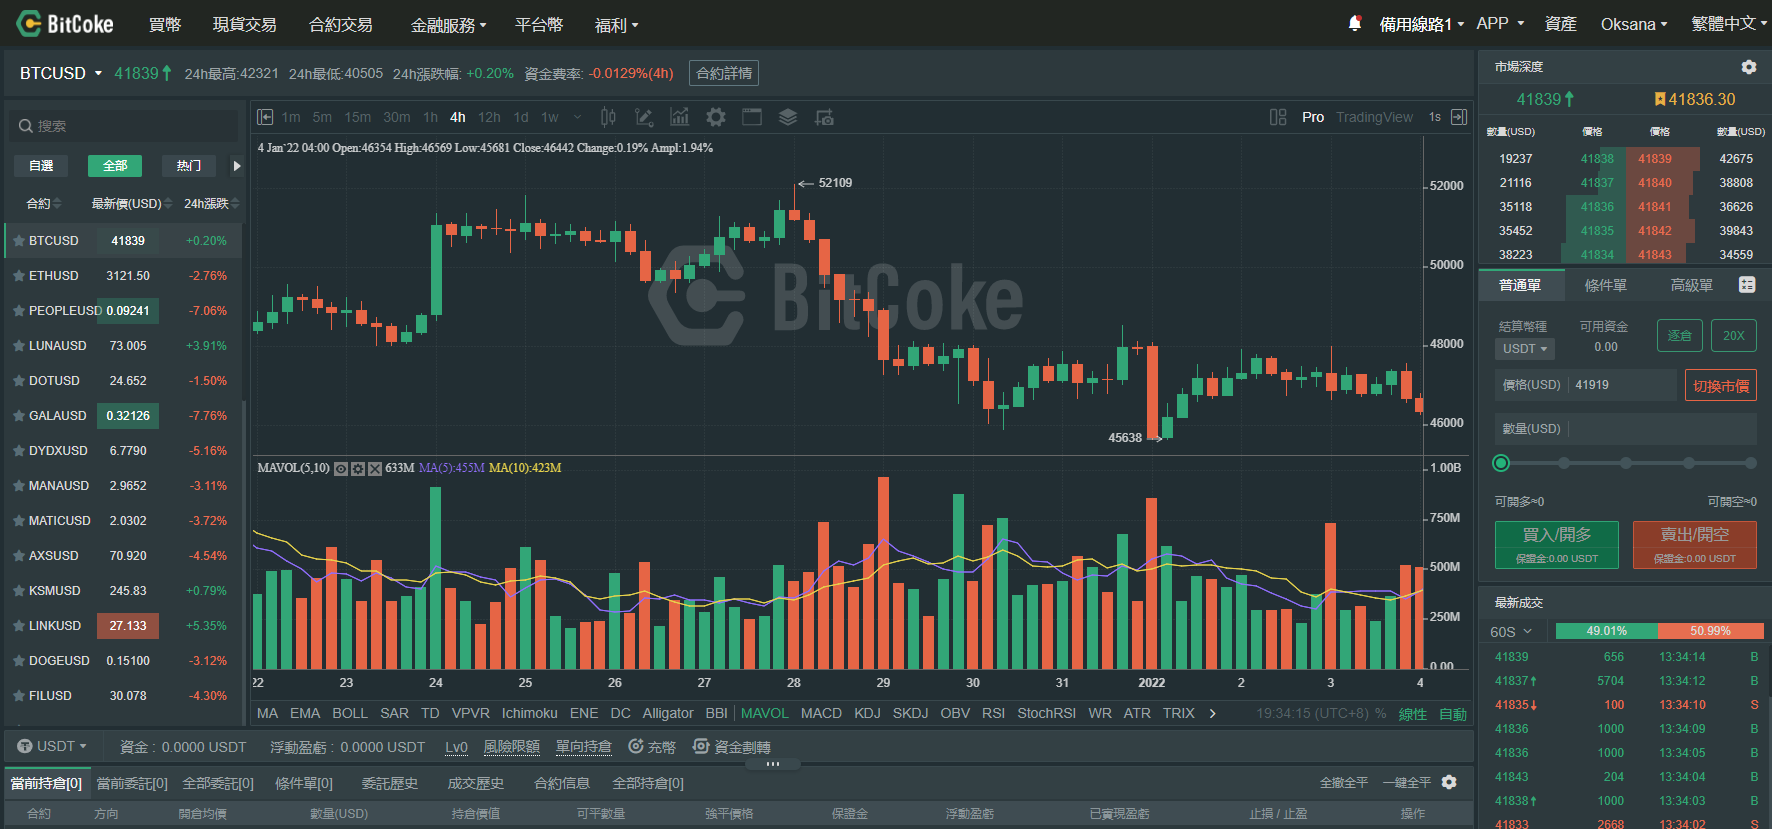
Task: Click the 充幣 deposit icon link
Action: (x=652, y=746)
